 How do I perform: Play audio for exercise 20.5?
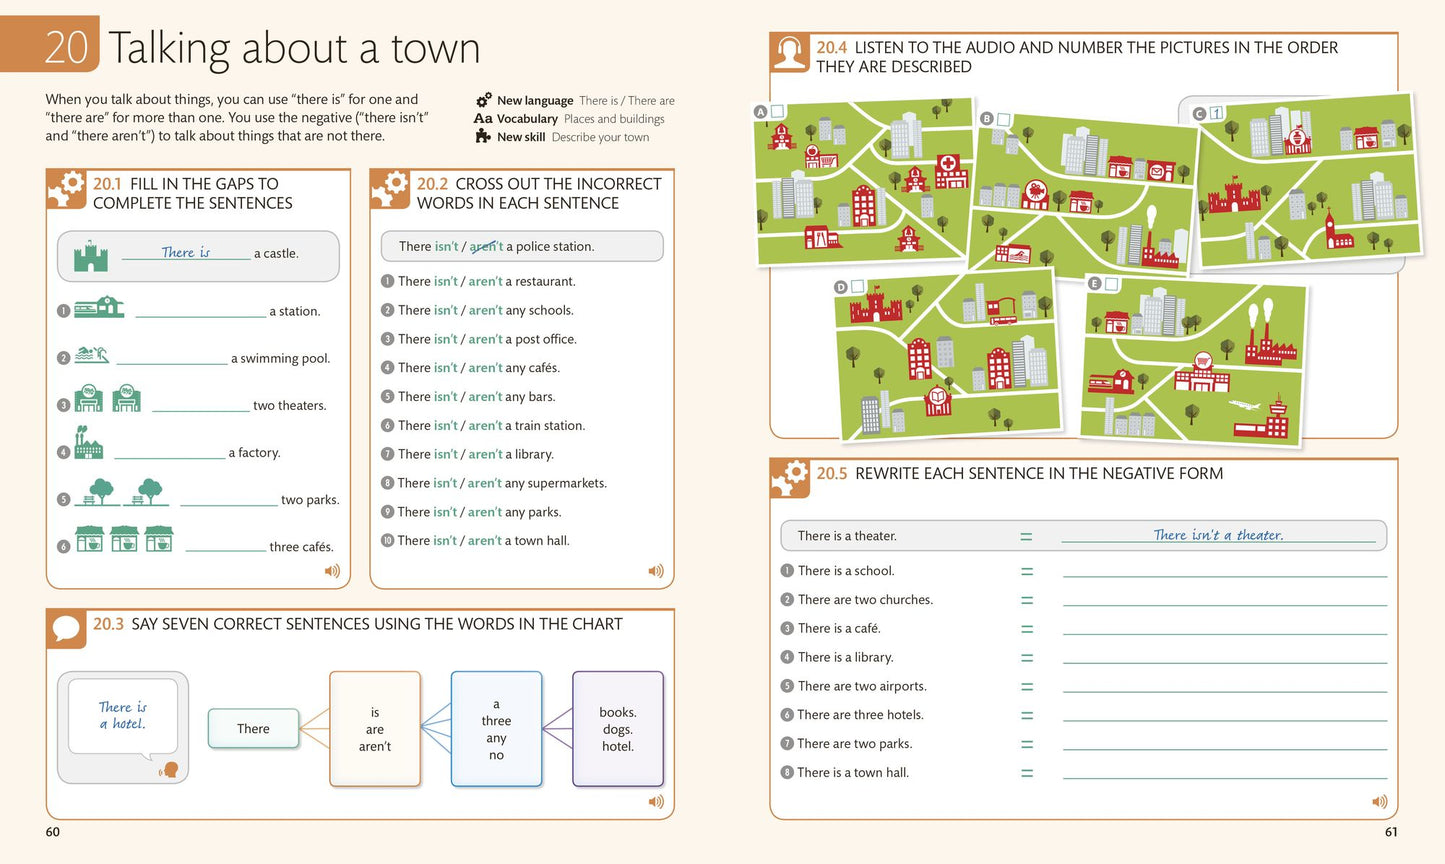coord(1380,801)
